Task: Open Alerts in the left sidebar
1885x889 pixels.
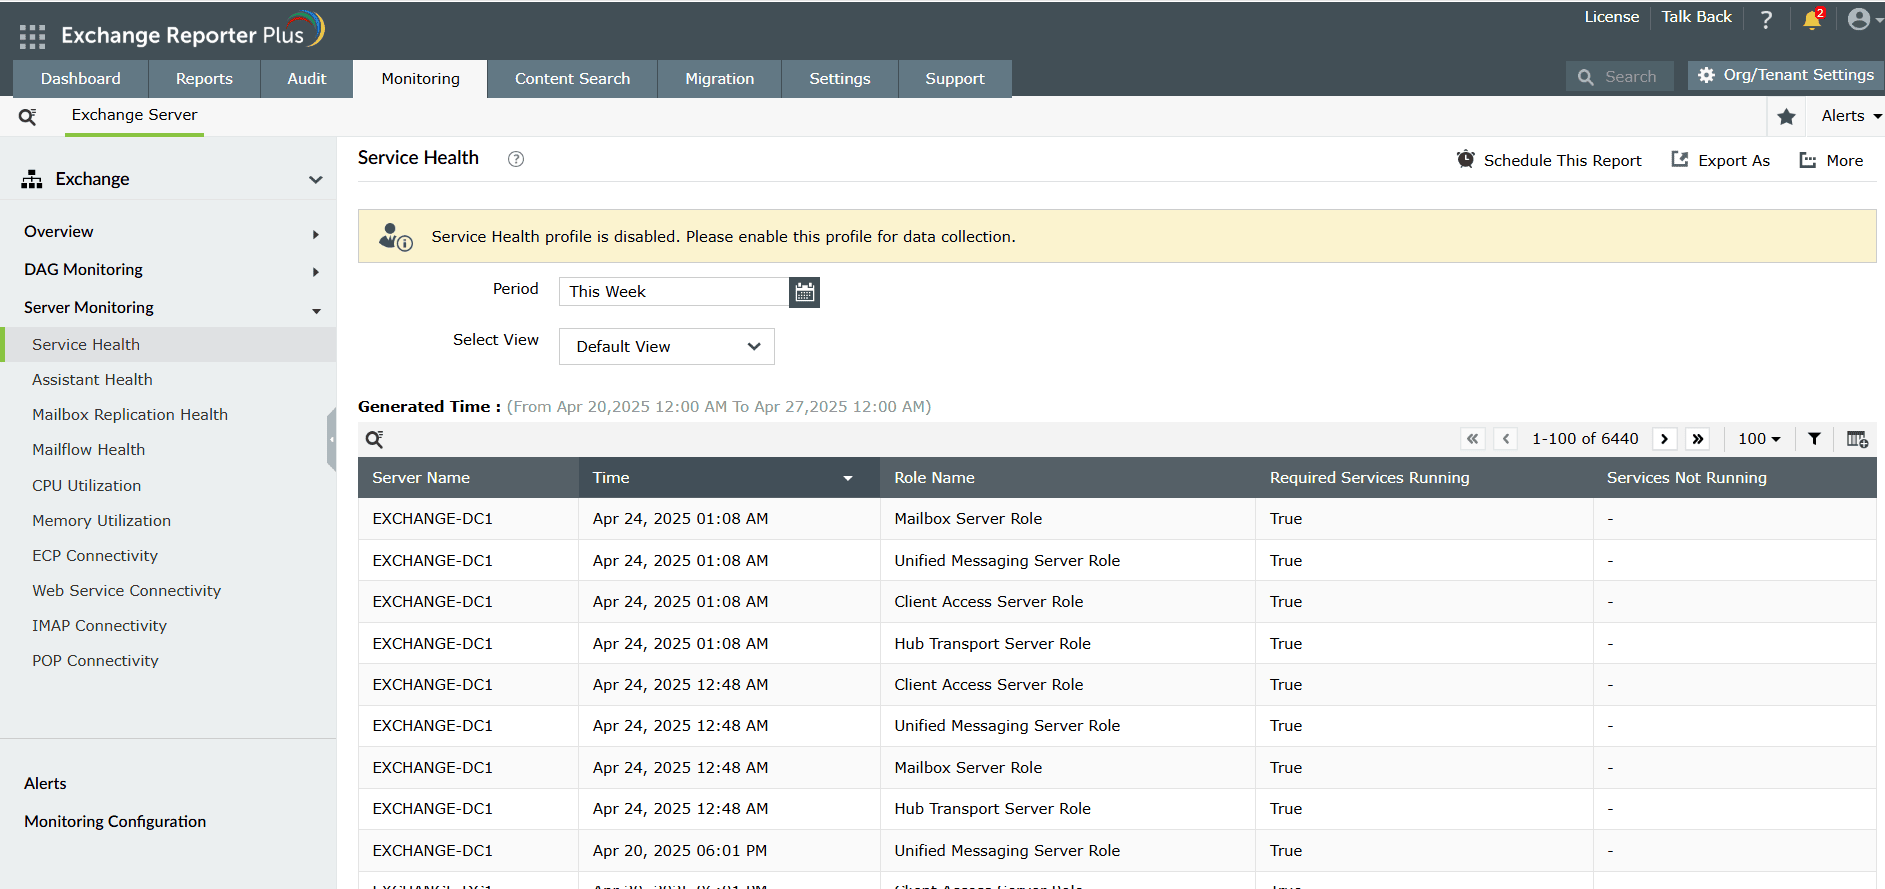Action: click(46, 784)
